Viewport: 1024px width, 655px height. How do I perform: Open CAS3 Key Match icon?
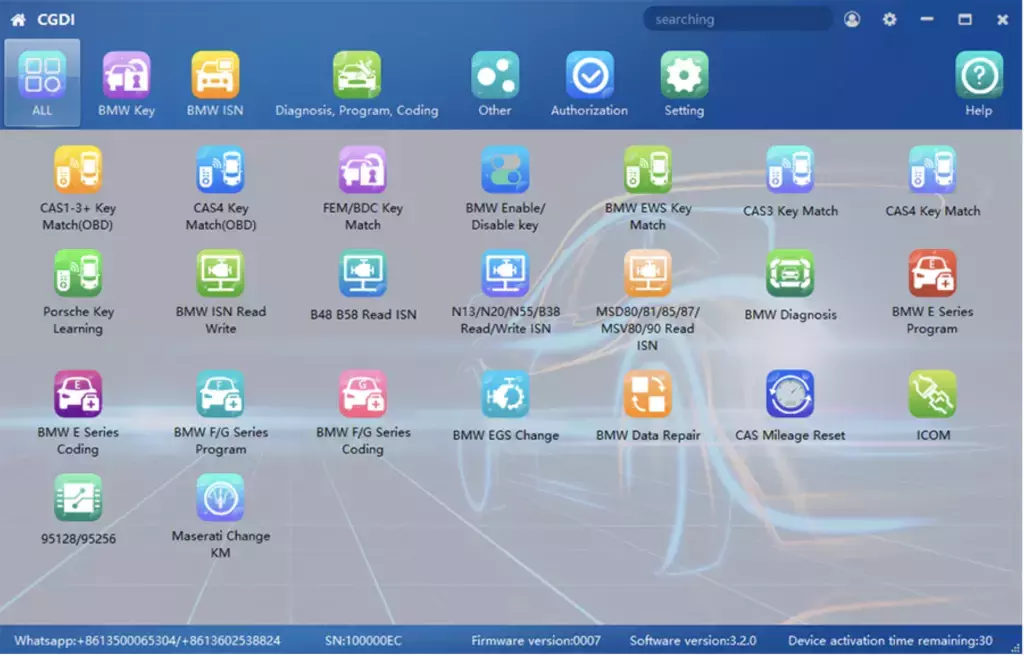pyautogui.click(x=790, y=170)
